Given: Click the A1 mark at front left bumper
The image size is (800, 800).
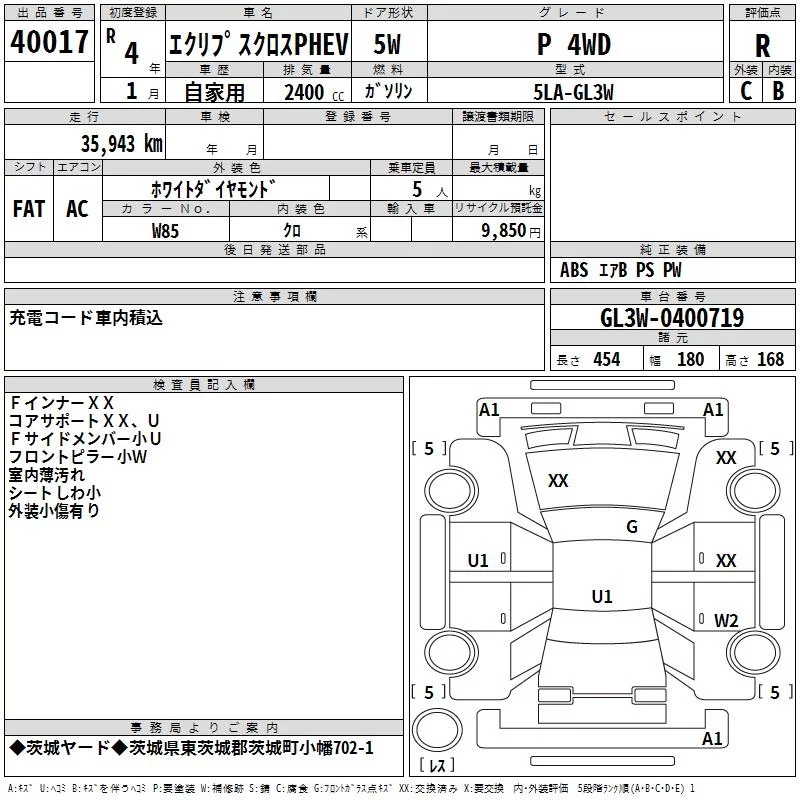Looking at the screenshot, I should coord(489,410).
